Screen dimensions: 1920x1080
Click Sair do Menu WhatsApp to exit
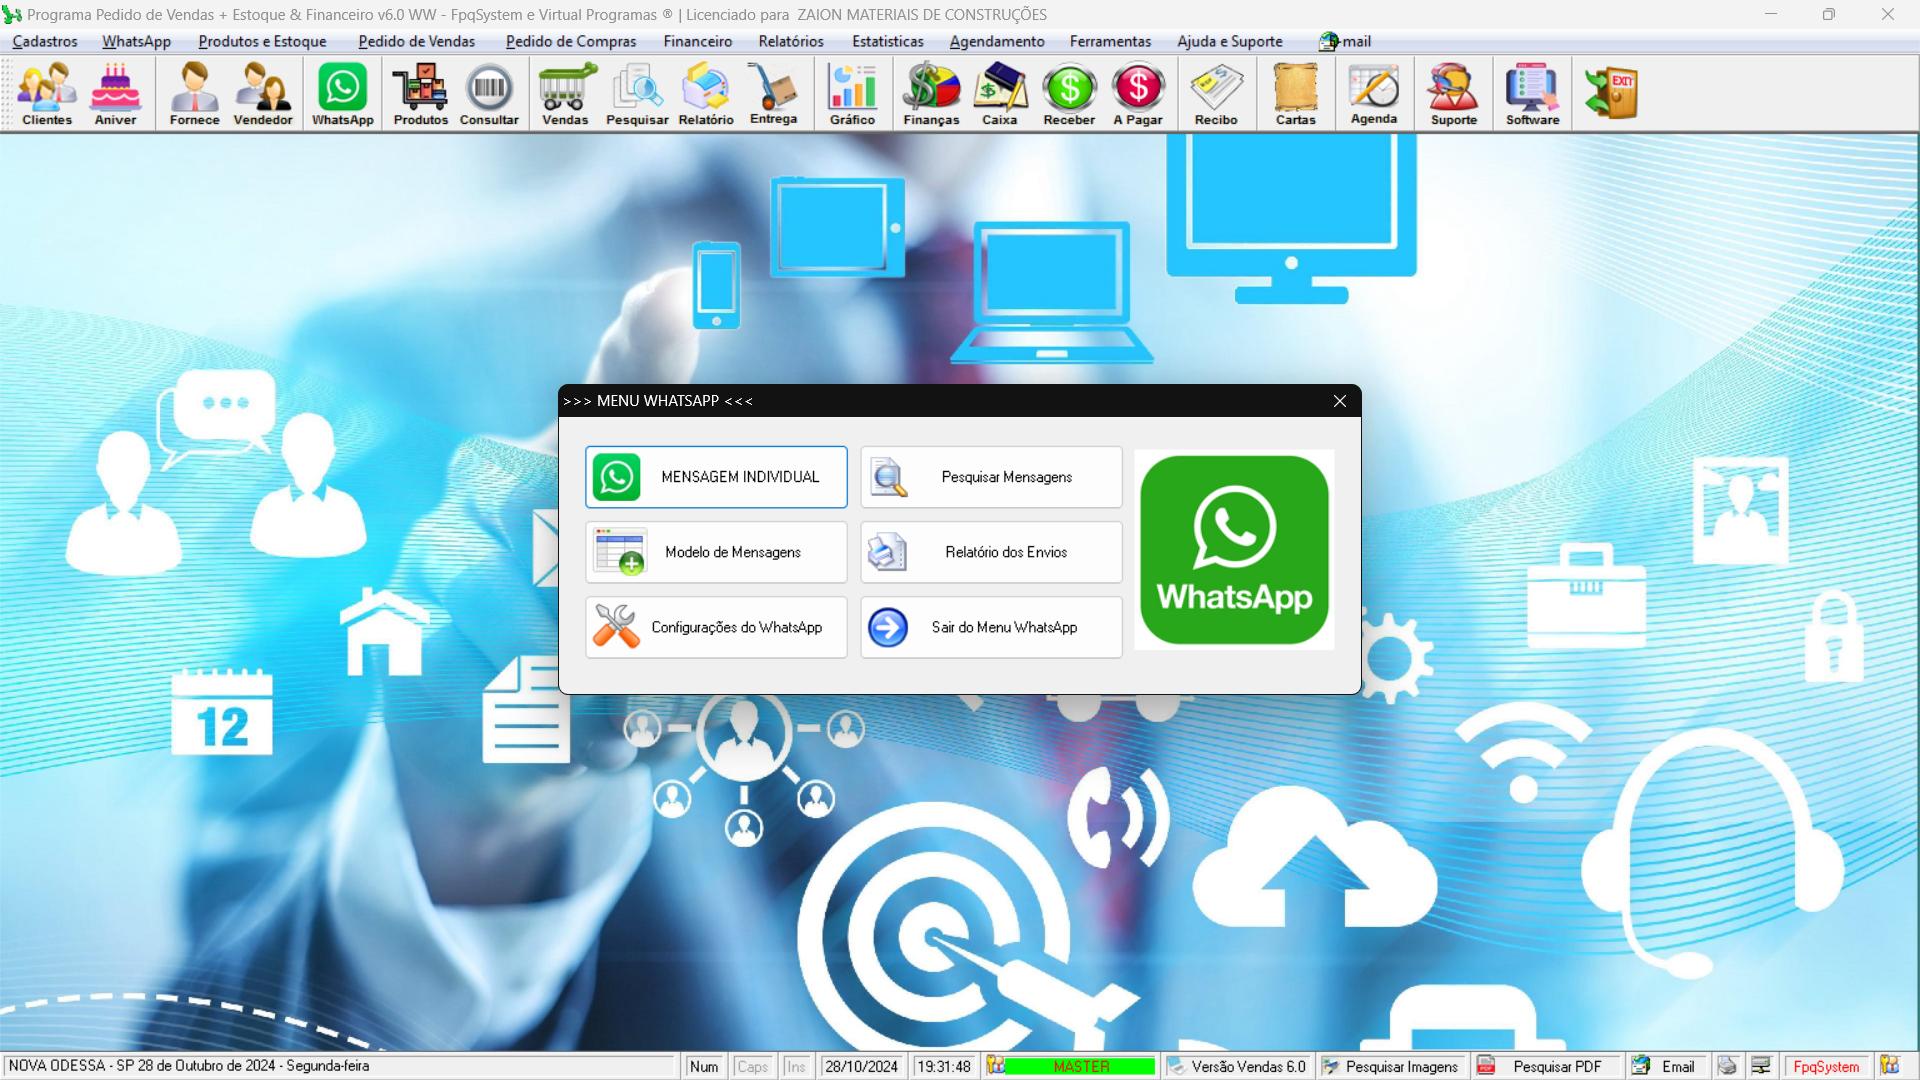pos(990,626)
